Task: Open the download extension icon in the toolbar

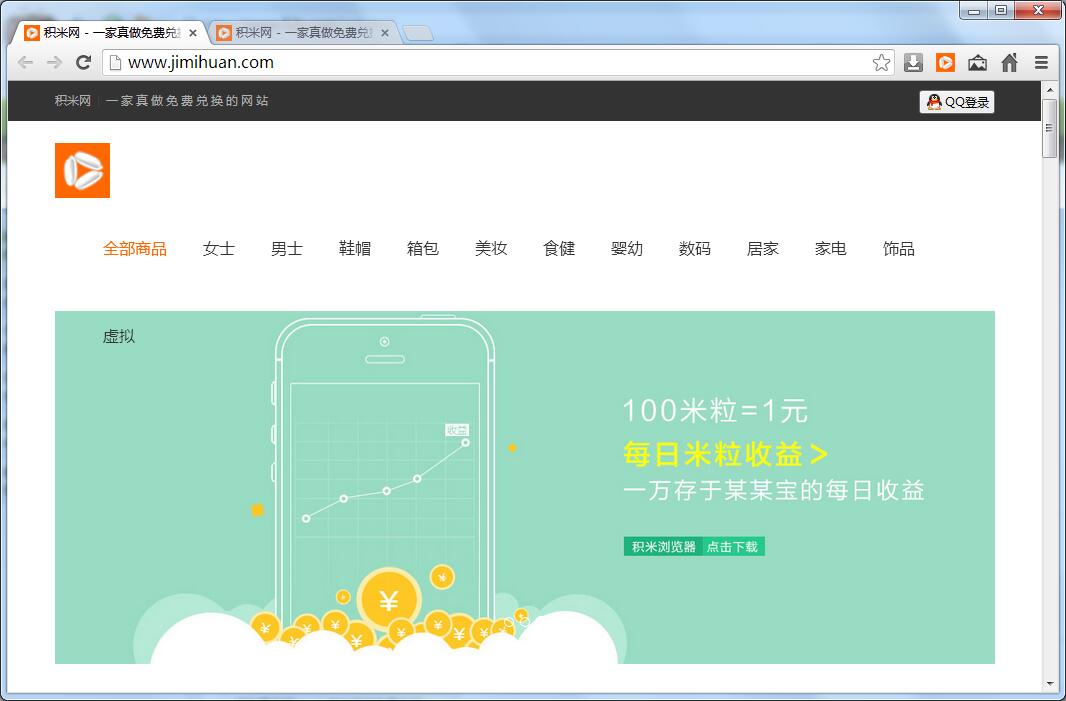Action: (x=913, y=63)
